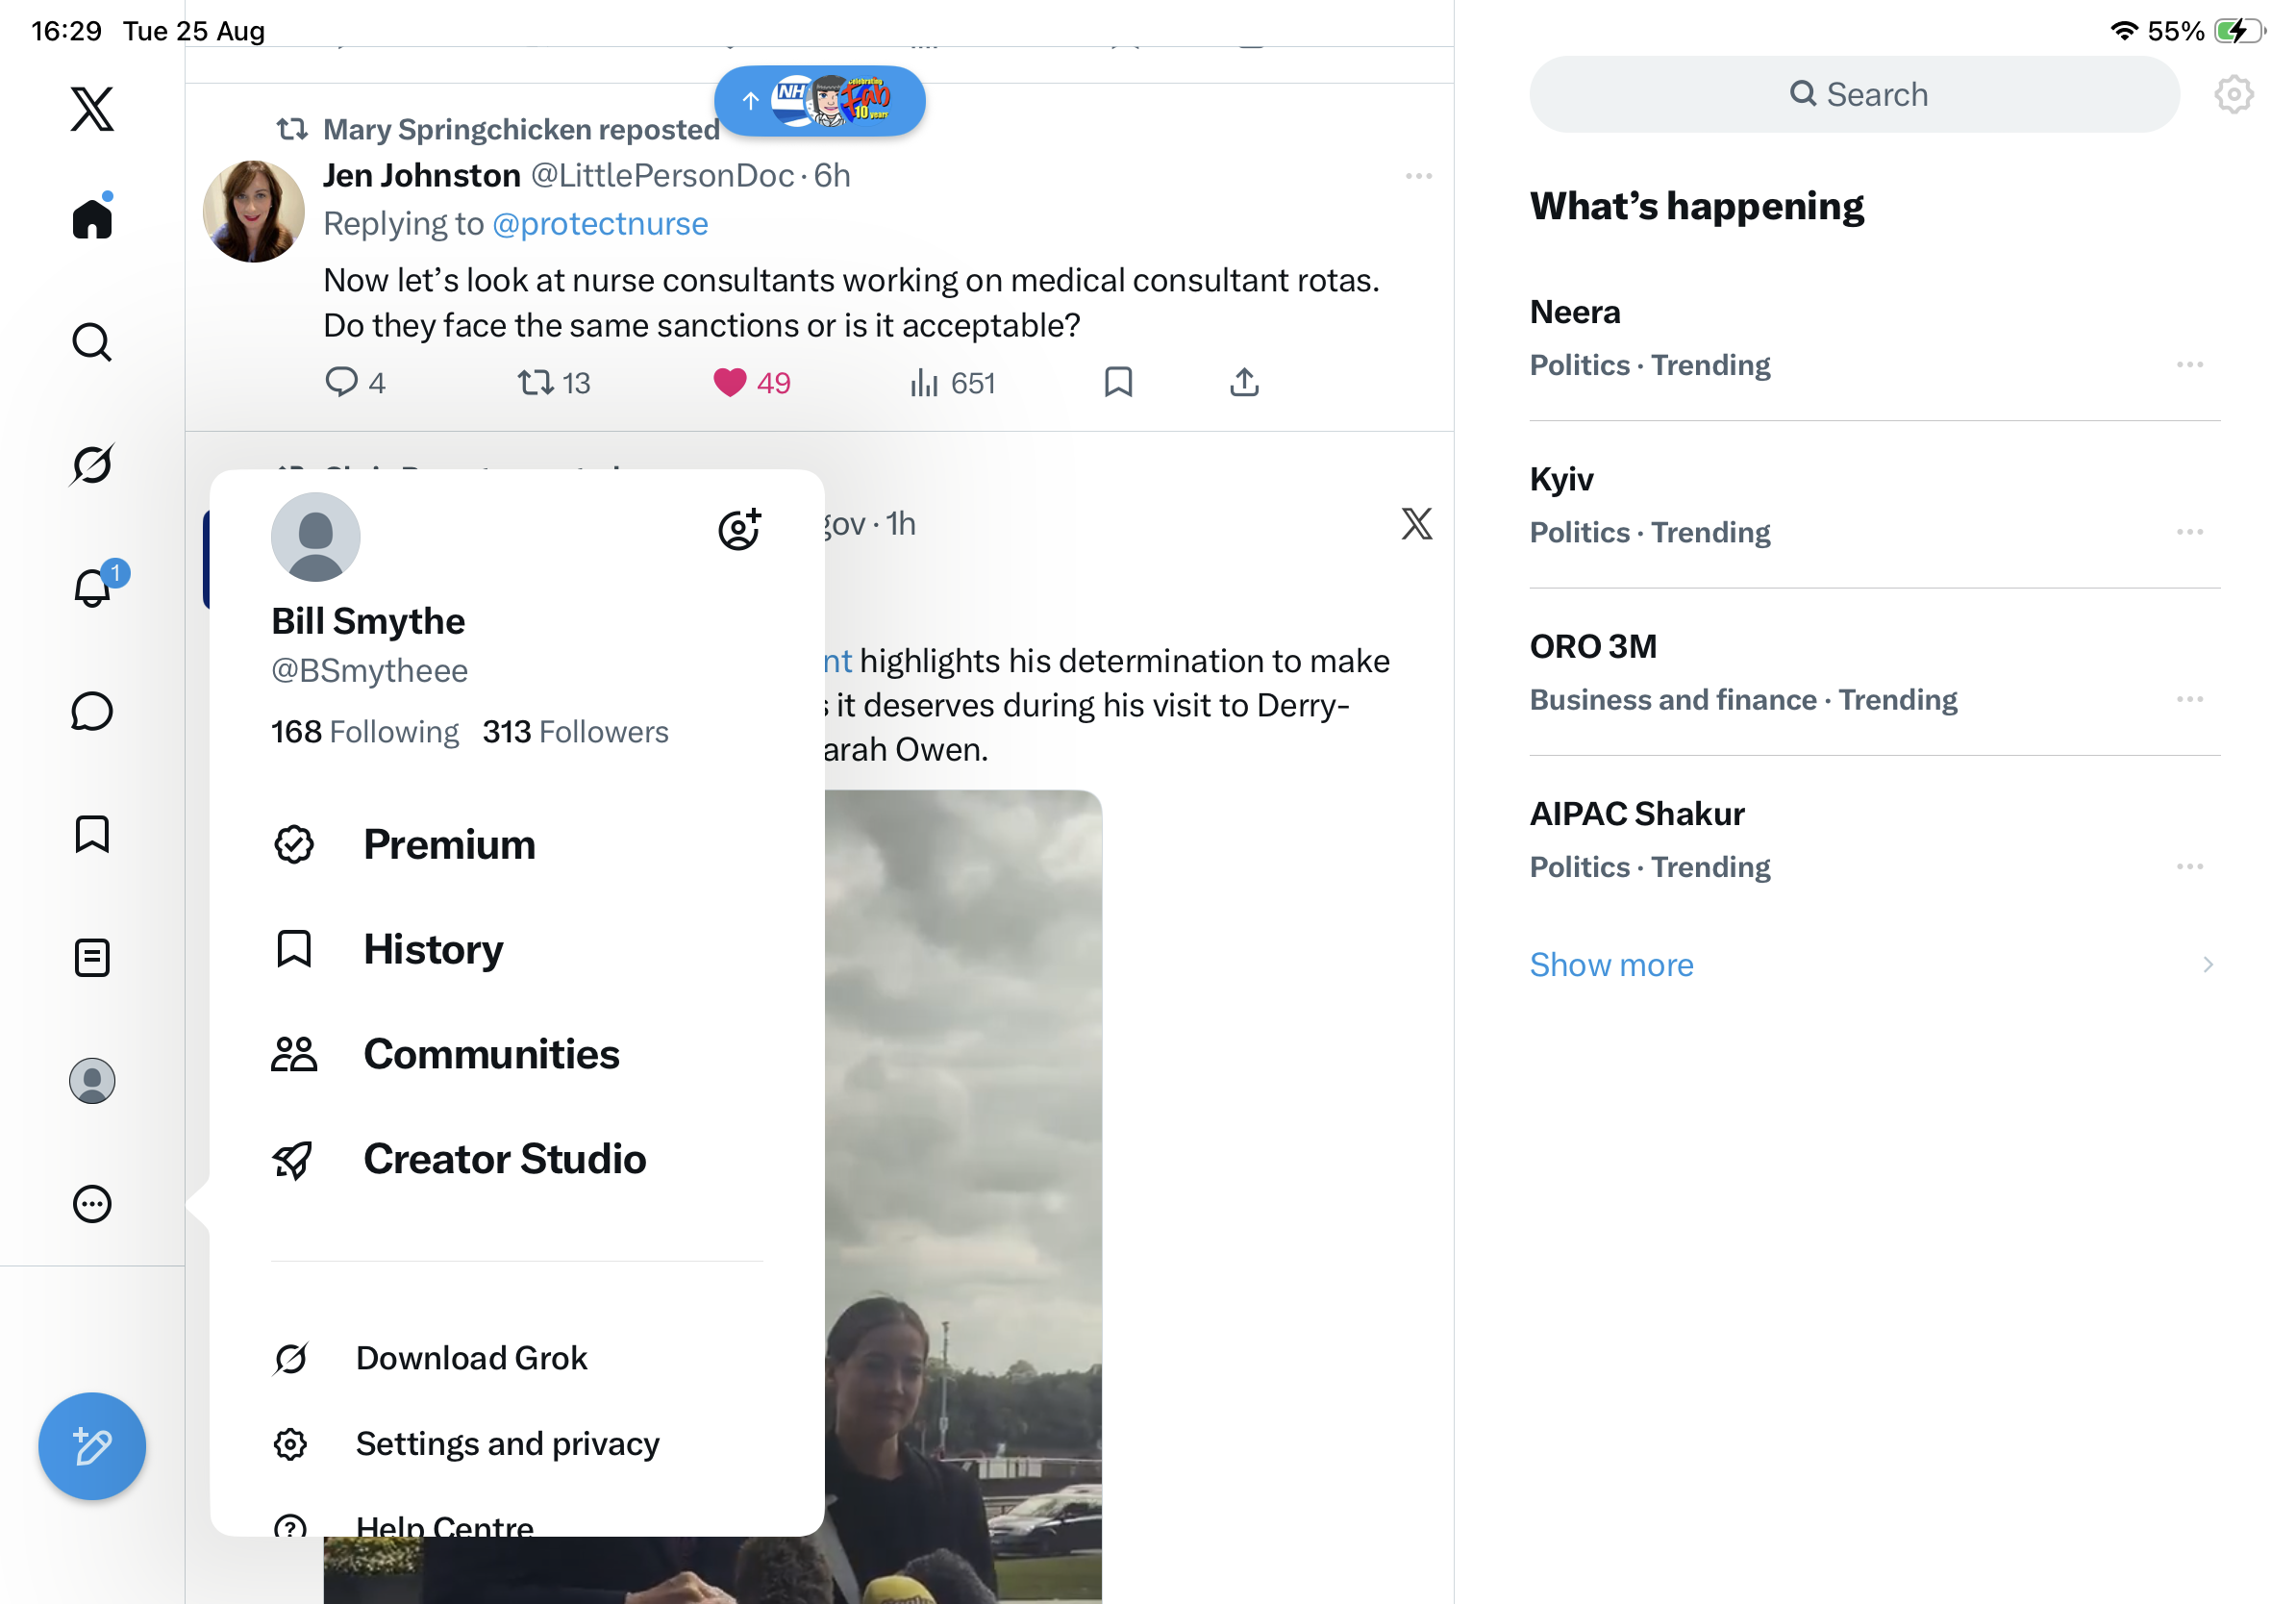
Task: Open options for the Kyiv trend
Action: 2189,532
